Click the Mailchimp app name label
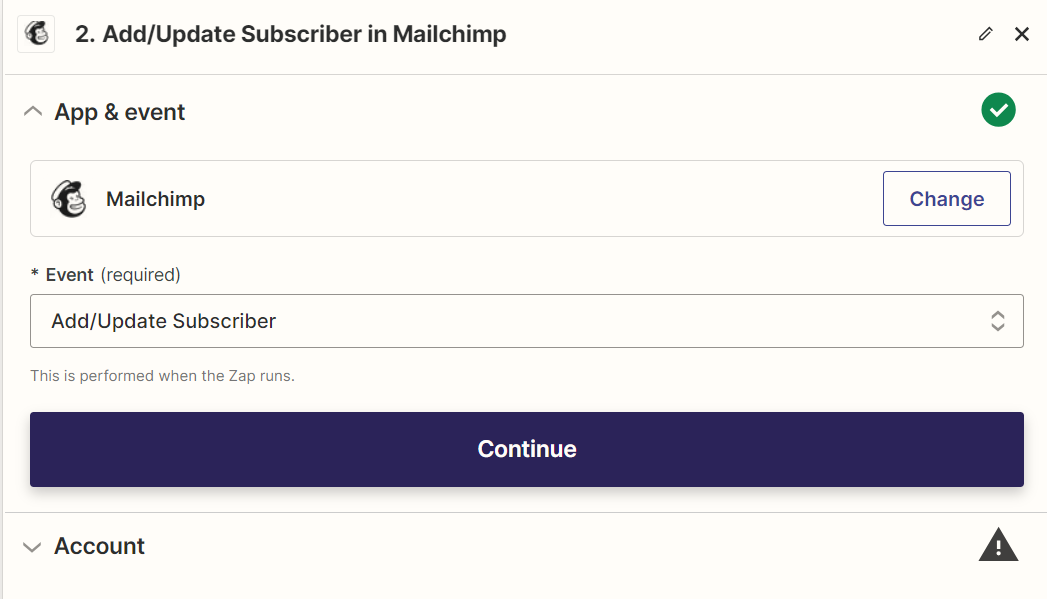The height and width of the screenshot is (599, 1047). coord(156,199)
